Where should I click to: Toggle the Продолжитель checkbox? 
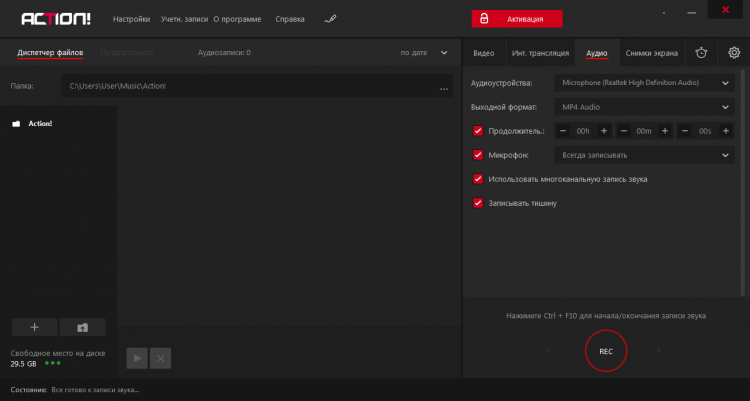point(478,131)
